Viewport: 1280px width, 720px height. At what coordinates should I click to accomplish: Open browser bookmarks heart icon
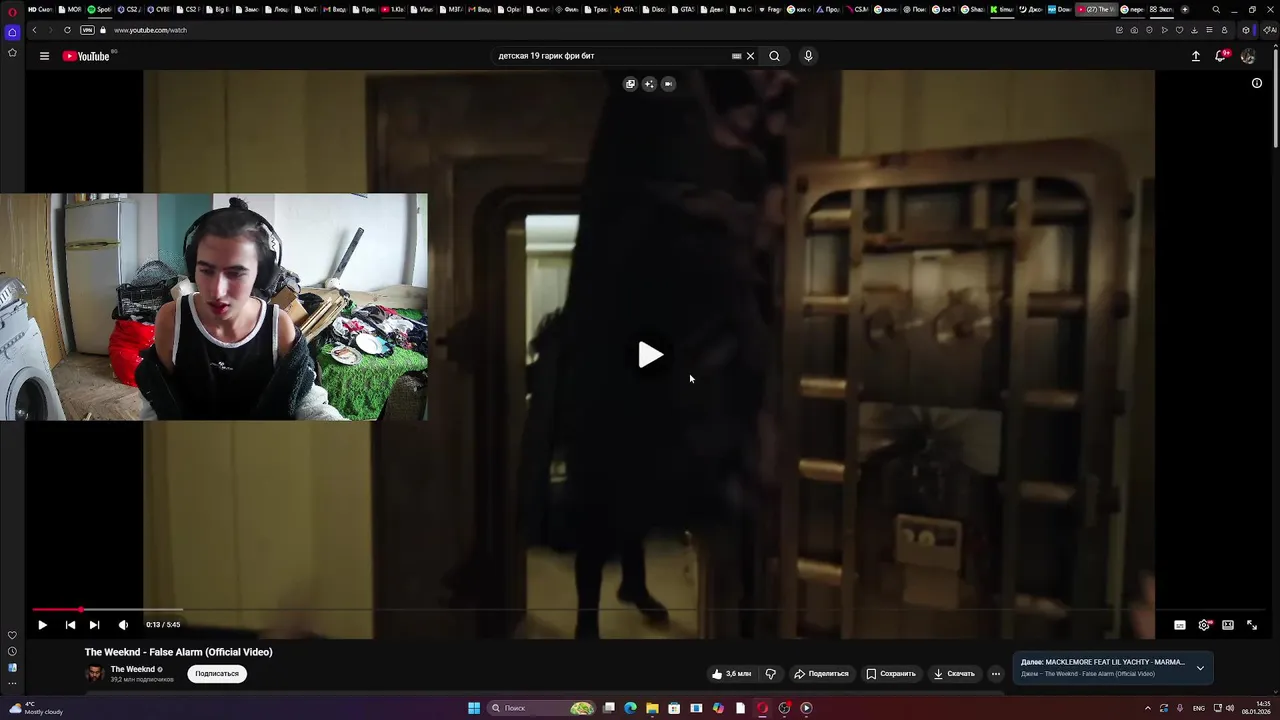tap(1179, 30)
